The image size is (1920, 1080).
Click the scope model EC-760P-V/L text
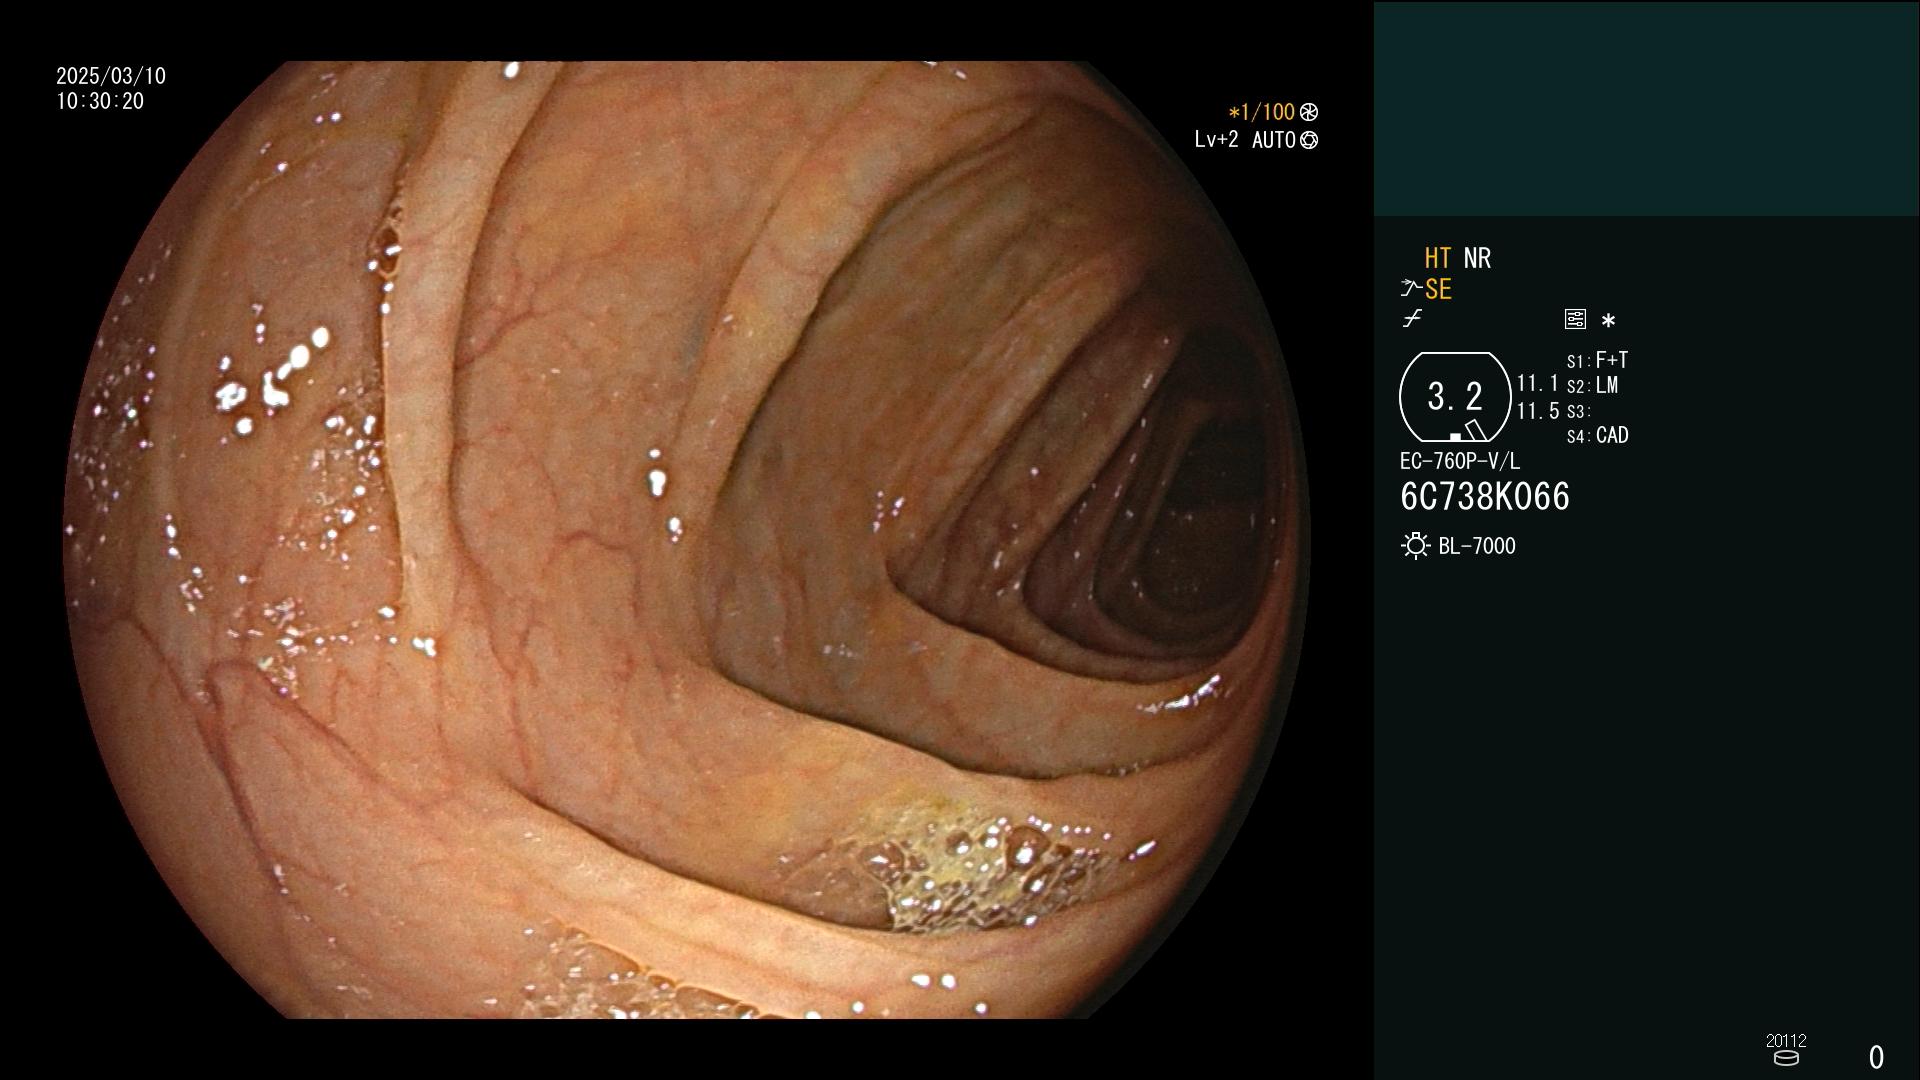[1459, 461]
